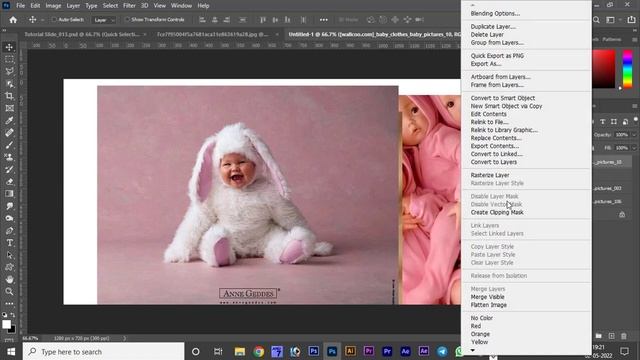The height and width of the screenshot is (360, 640).
Task: Select the Brush tool
Action: [x=9, y=145]
